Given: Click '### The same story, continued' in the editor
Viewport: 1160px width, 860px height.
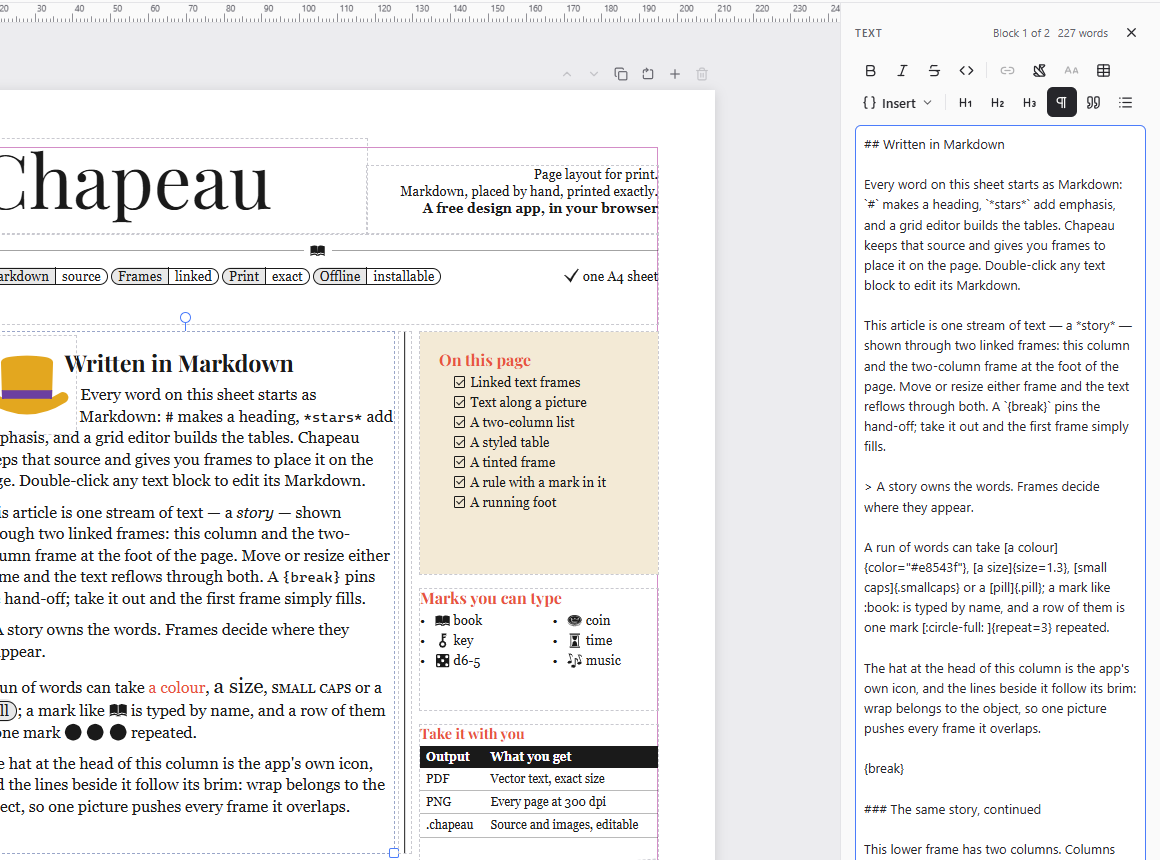Looking at the screenshot, I should tap(952, 809).
